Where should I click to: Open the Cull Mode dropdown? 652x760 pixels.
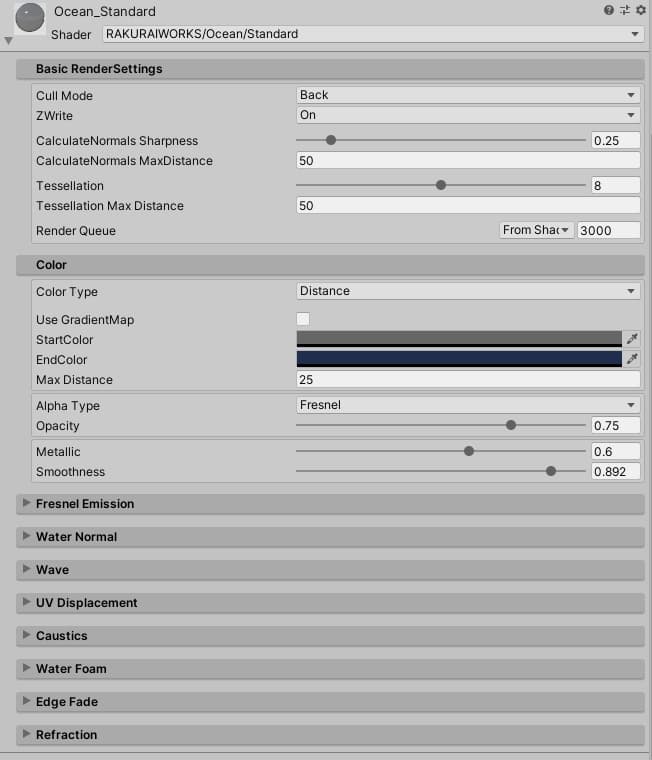pyautogui.click(x=468, y=95)
